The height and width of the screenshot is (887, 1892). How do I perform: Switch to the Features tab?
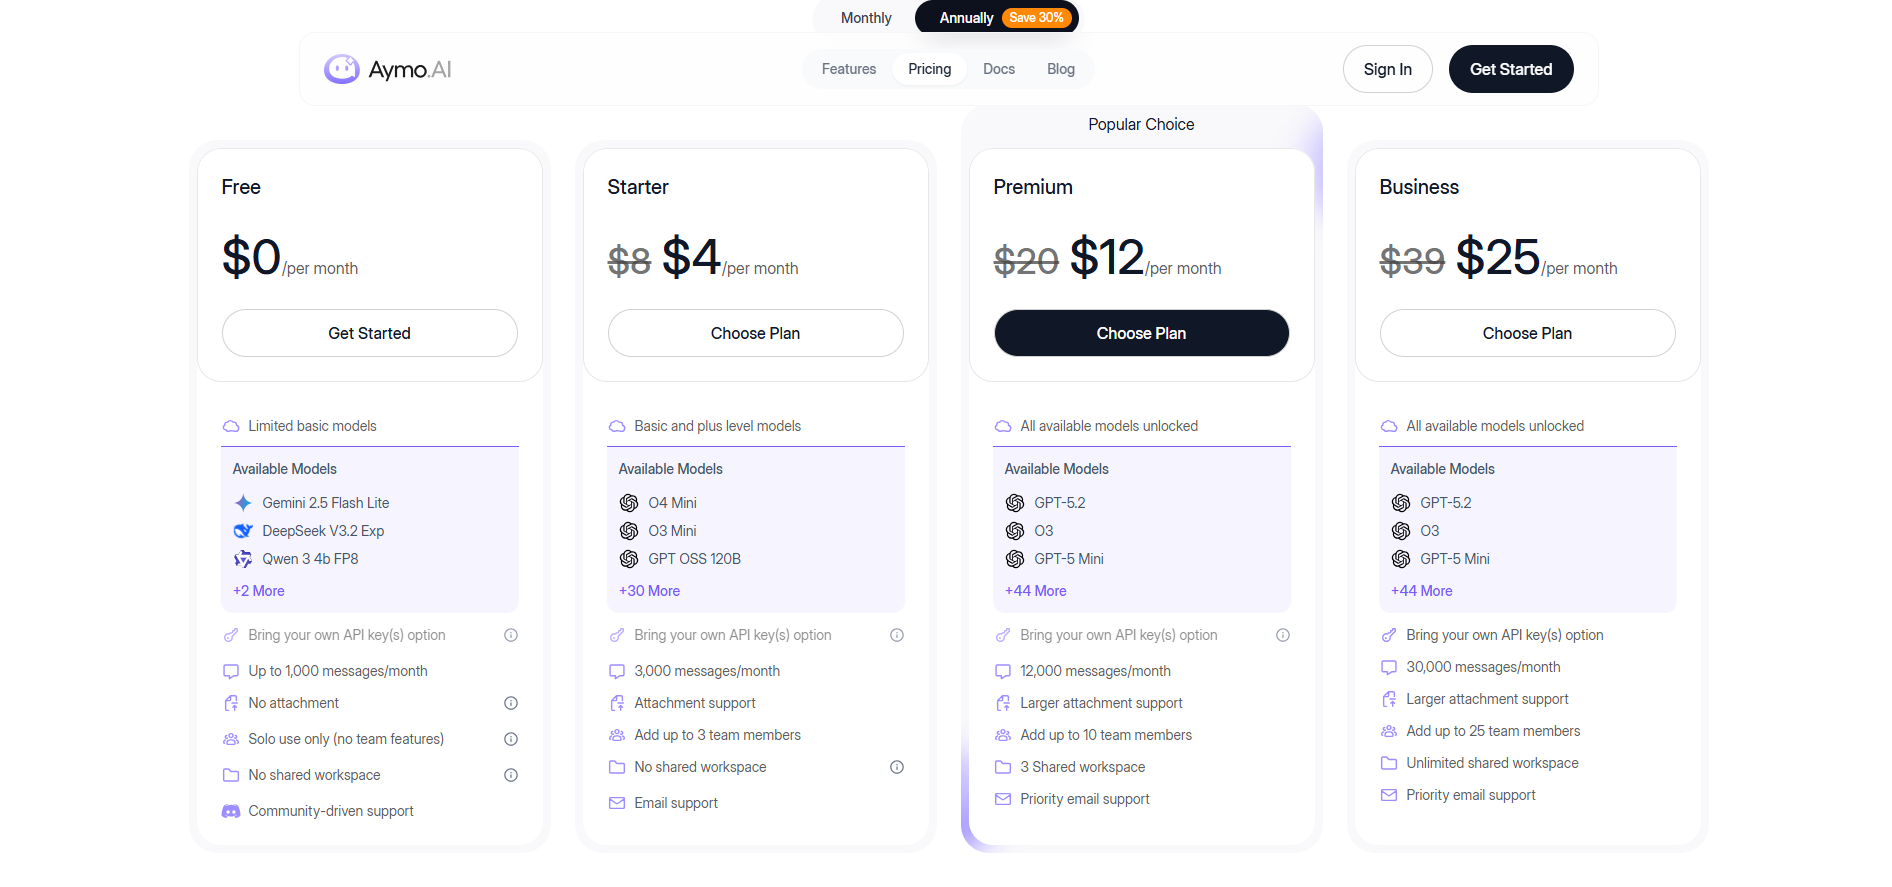click(848, 69)
